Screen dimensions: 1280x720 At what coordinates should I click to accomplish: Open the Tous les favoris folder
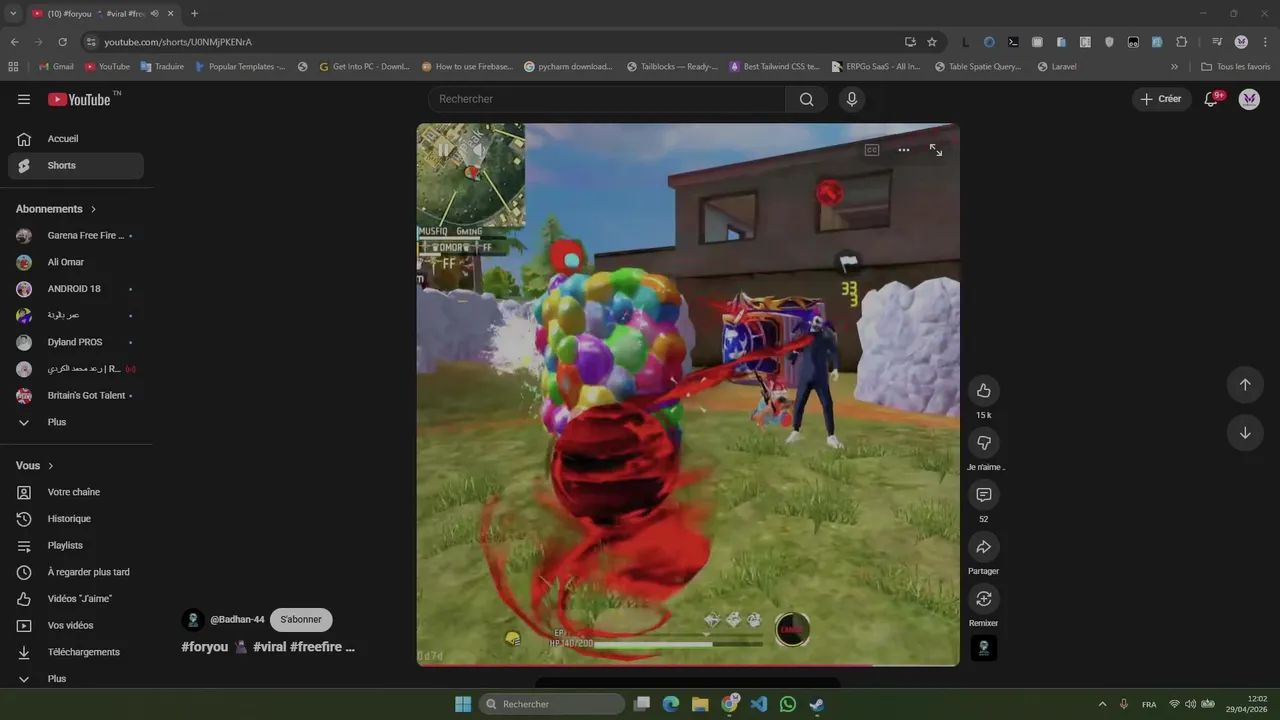tap(1235, 67)
